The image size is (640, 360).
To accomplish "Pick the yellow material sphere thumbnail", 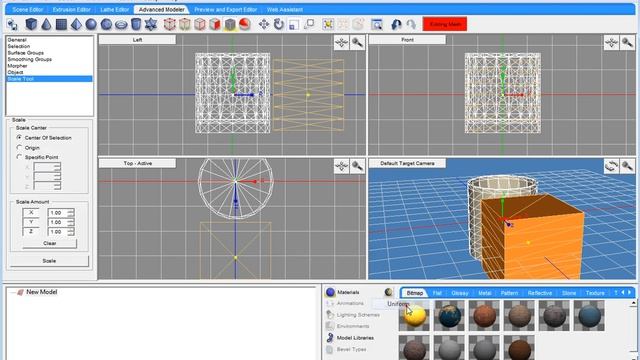I will tap(415, 316).
